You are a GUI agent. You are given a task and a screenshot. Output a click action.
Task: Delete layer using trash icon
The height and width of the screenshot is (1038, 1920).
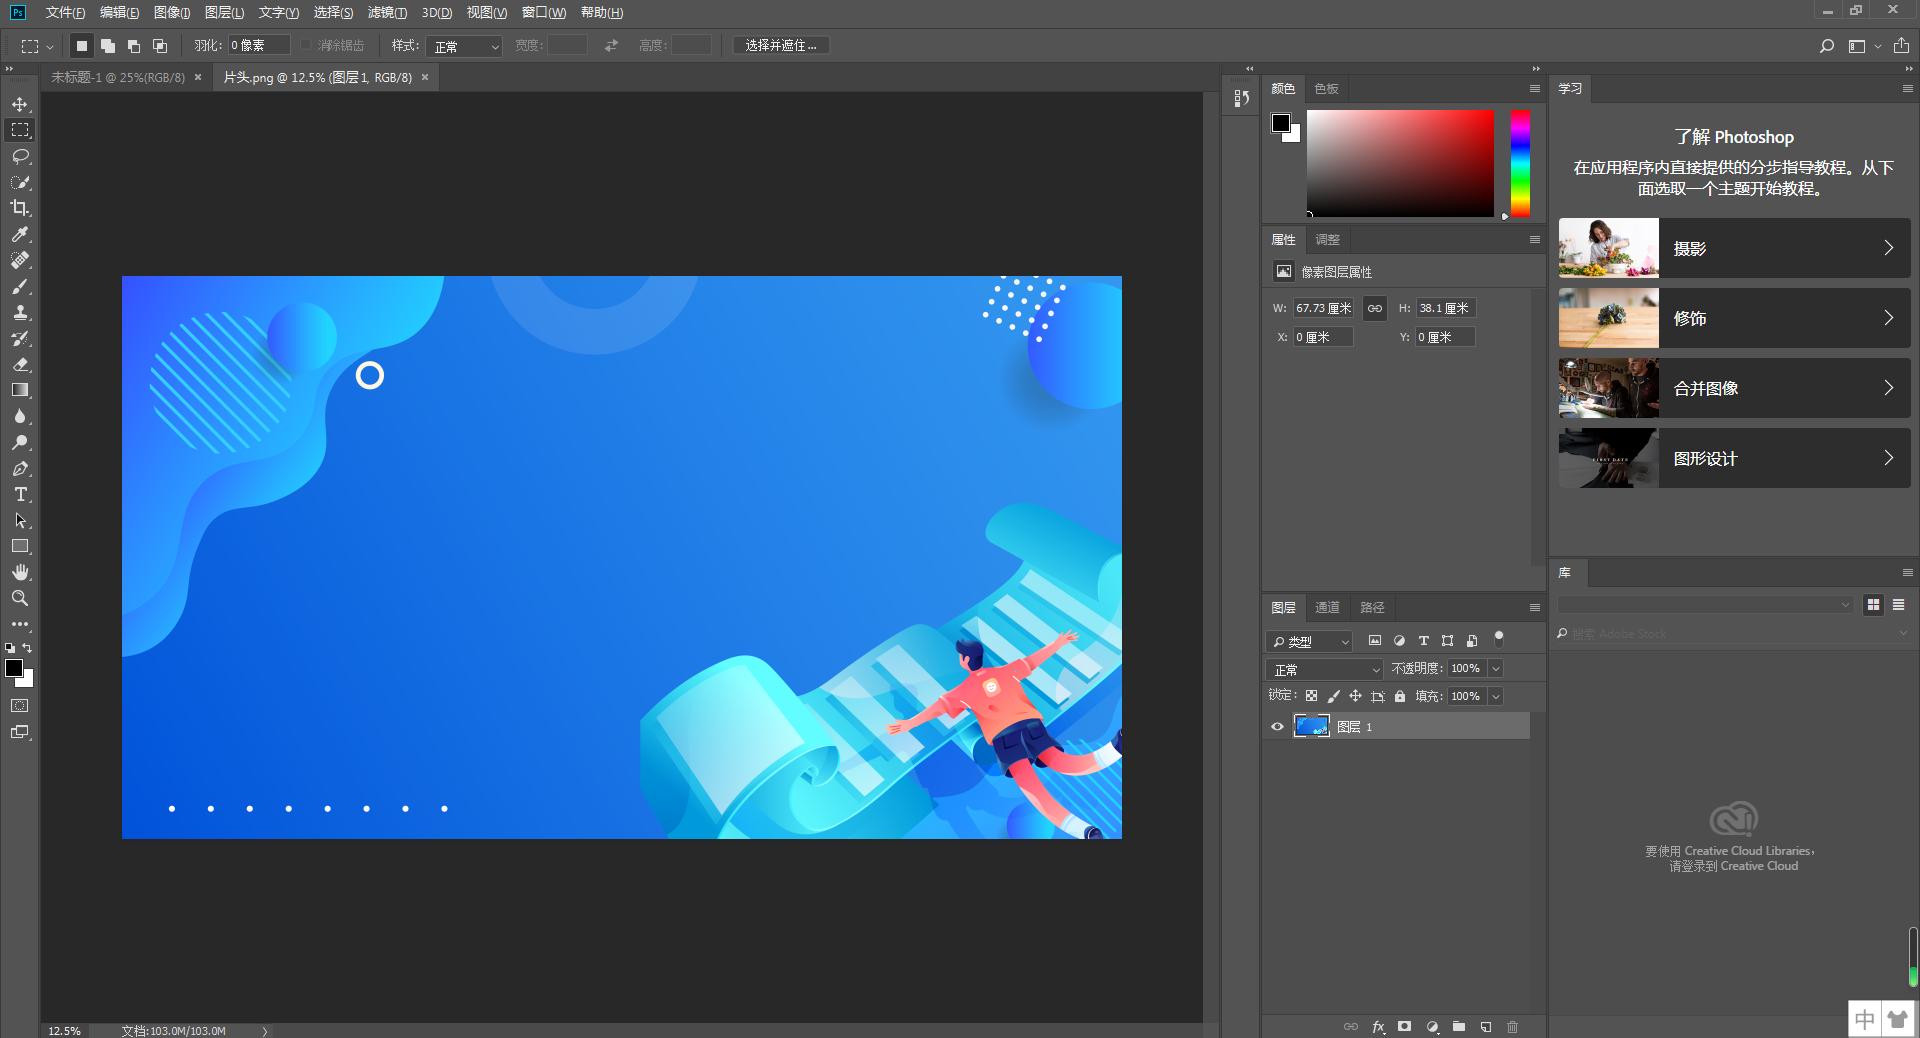[1512, 1027]
